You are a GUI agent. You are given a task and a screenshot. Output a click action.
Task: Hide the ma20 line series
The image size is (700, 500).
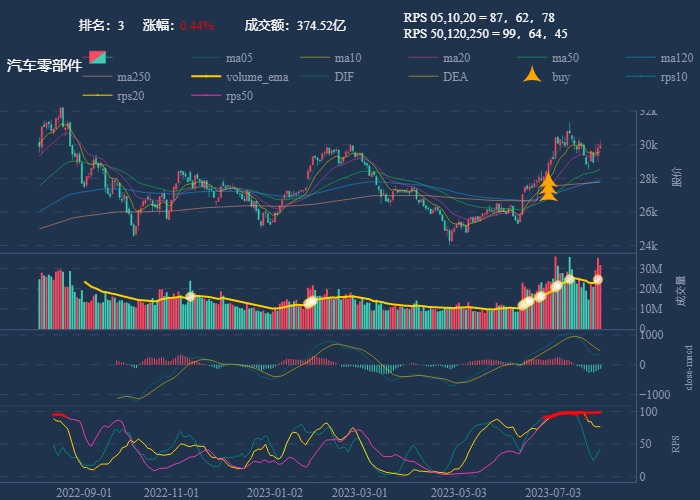[439, 58]
